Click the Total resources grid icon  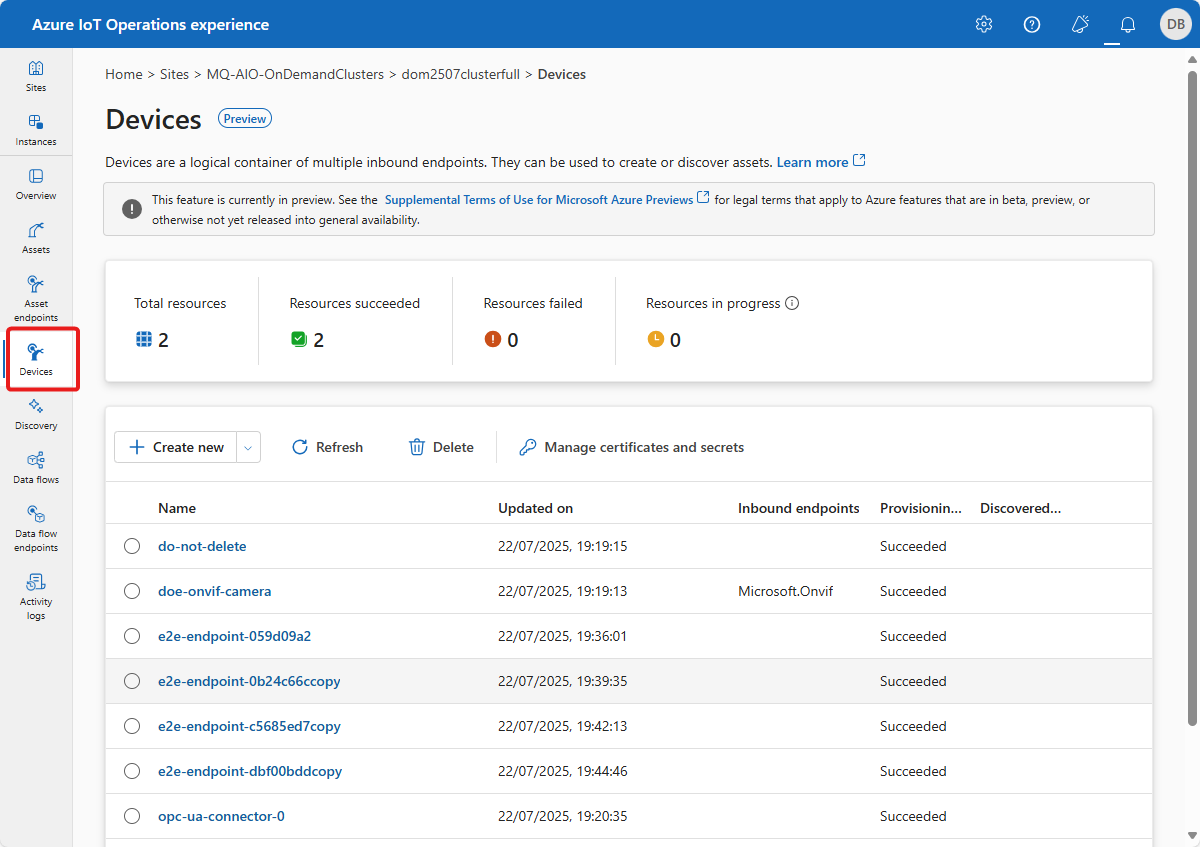click(144, 340)
